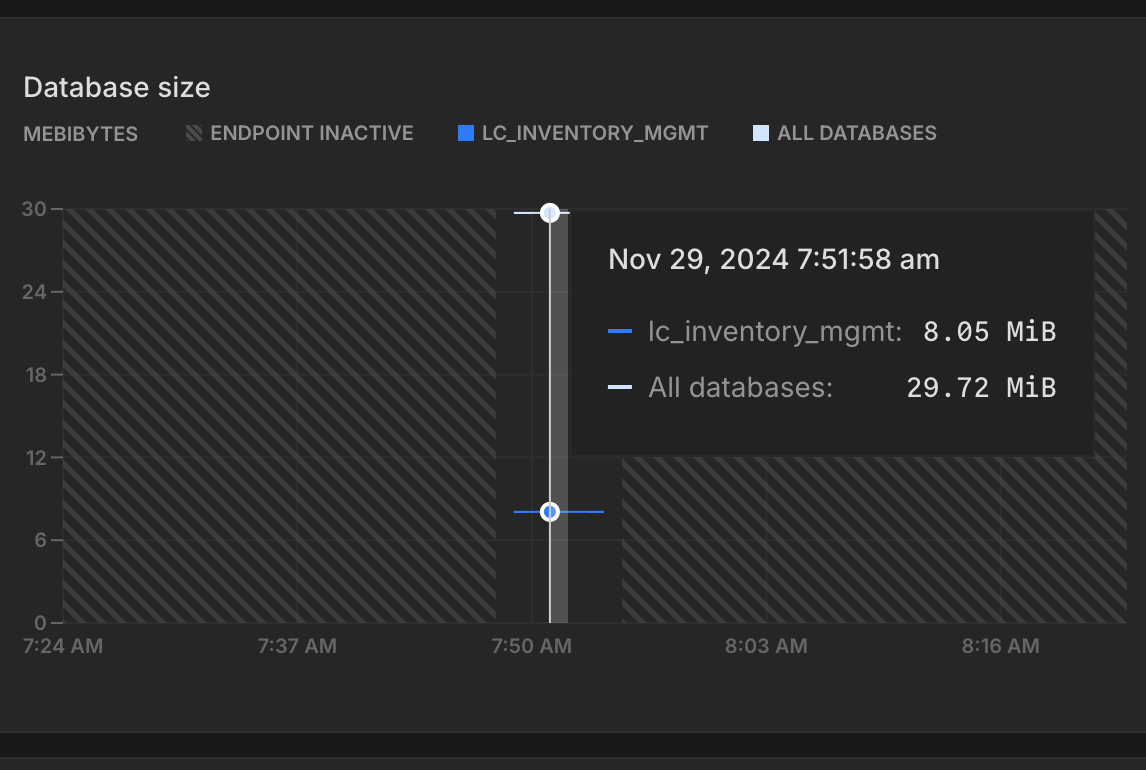
Task: Click the 7:24 AM time axis label
Action: click(62, 646)
